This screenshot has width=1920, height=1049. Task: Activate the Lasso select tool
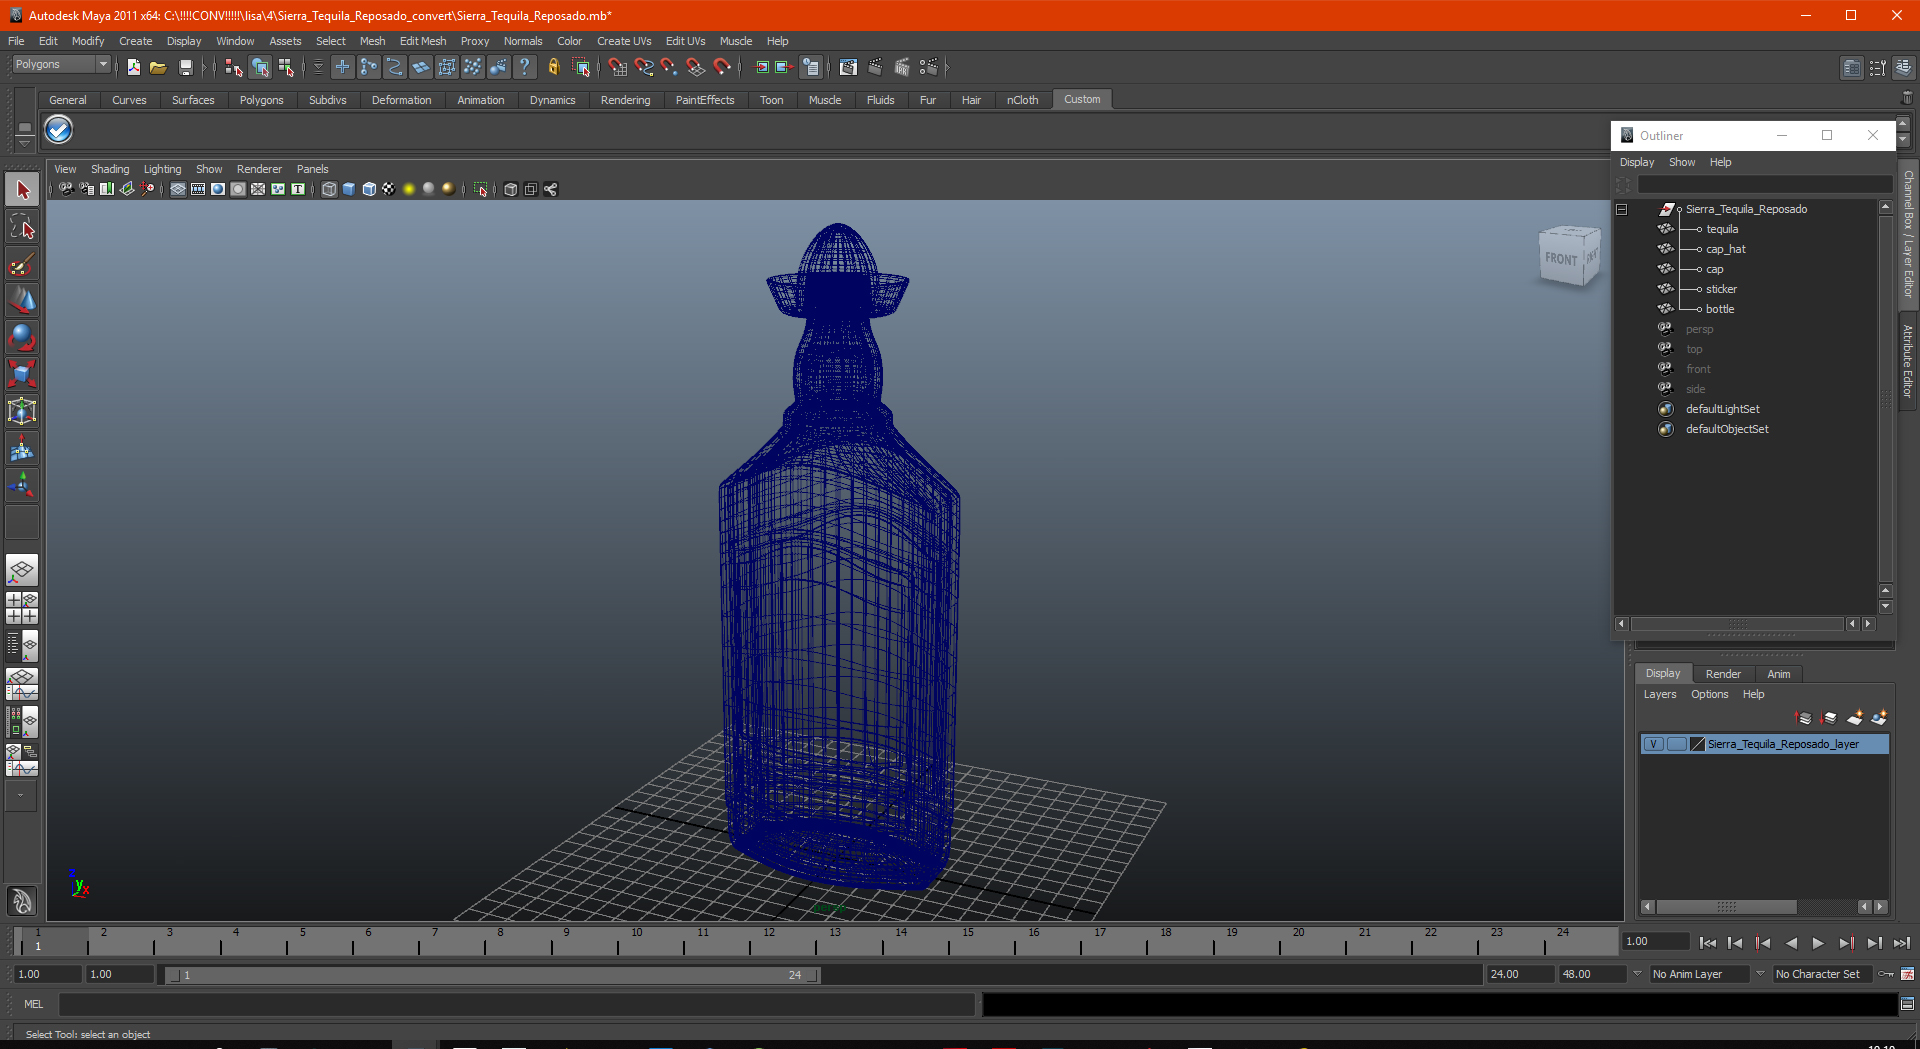click(x=22, y=227)
